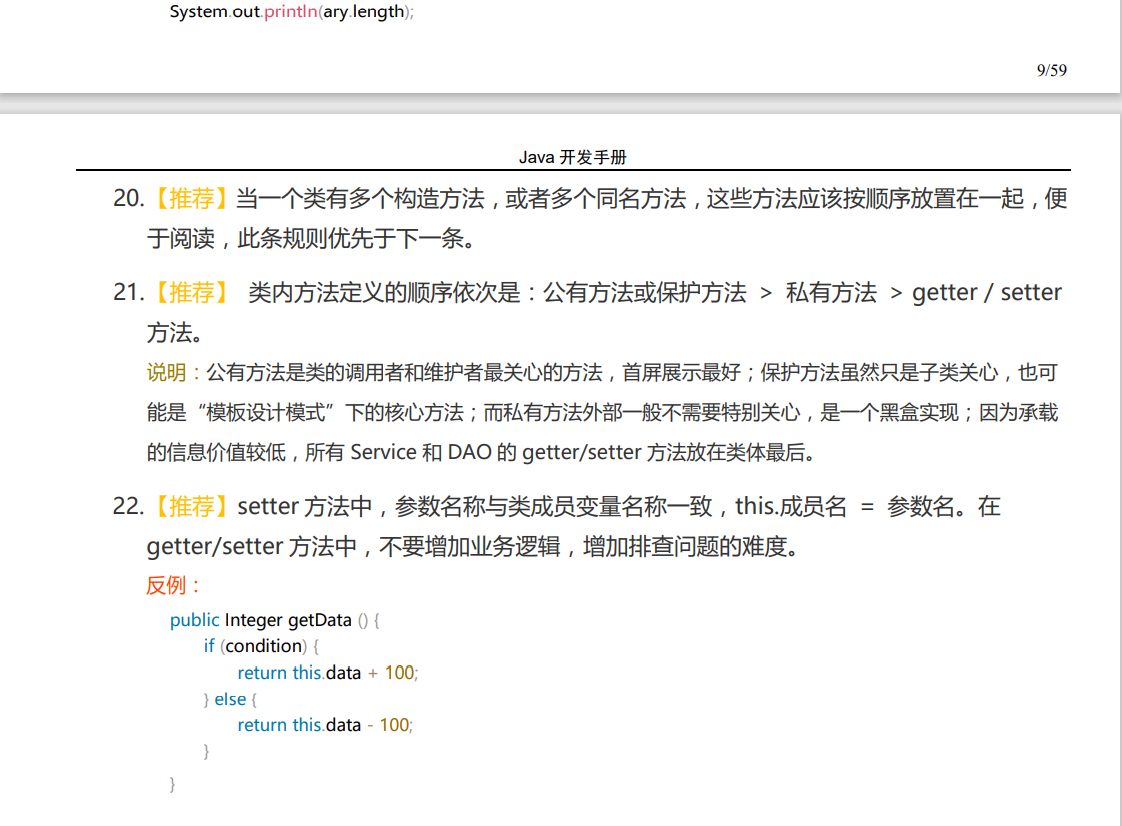Image resolution: width=1122 pixels, height=826 pixels.
Task: Click the 【推荐】 tag of rule 20
Action: (x=192, y=198)
